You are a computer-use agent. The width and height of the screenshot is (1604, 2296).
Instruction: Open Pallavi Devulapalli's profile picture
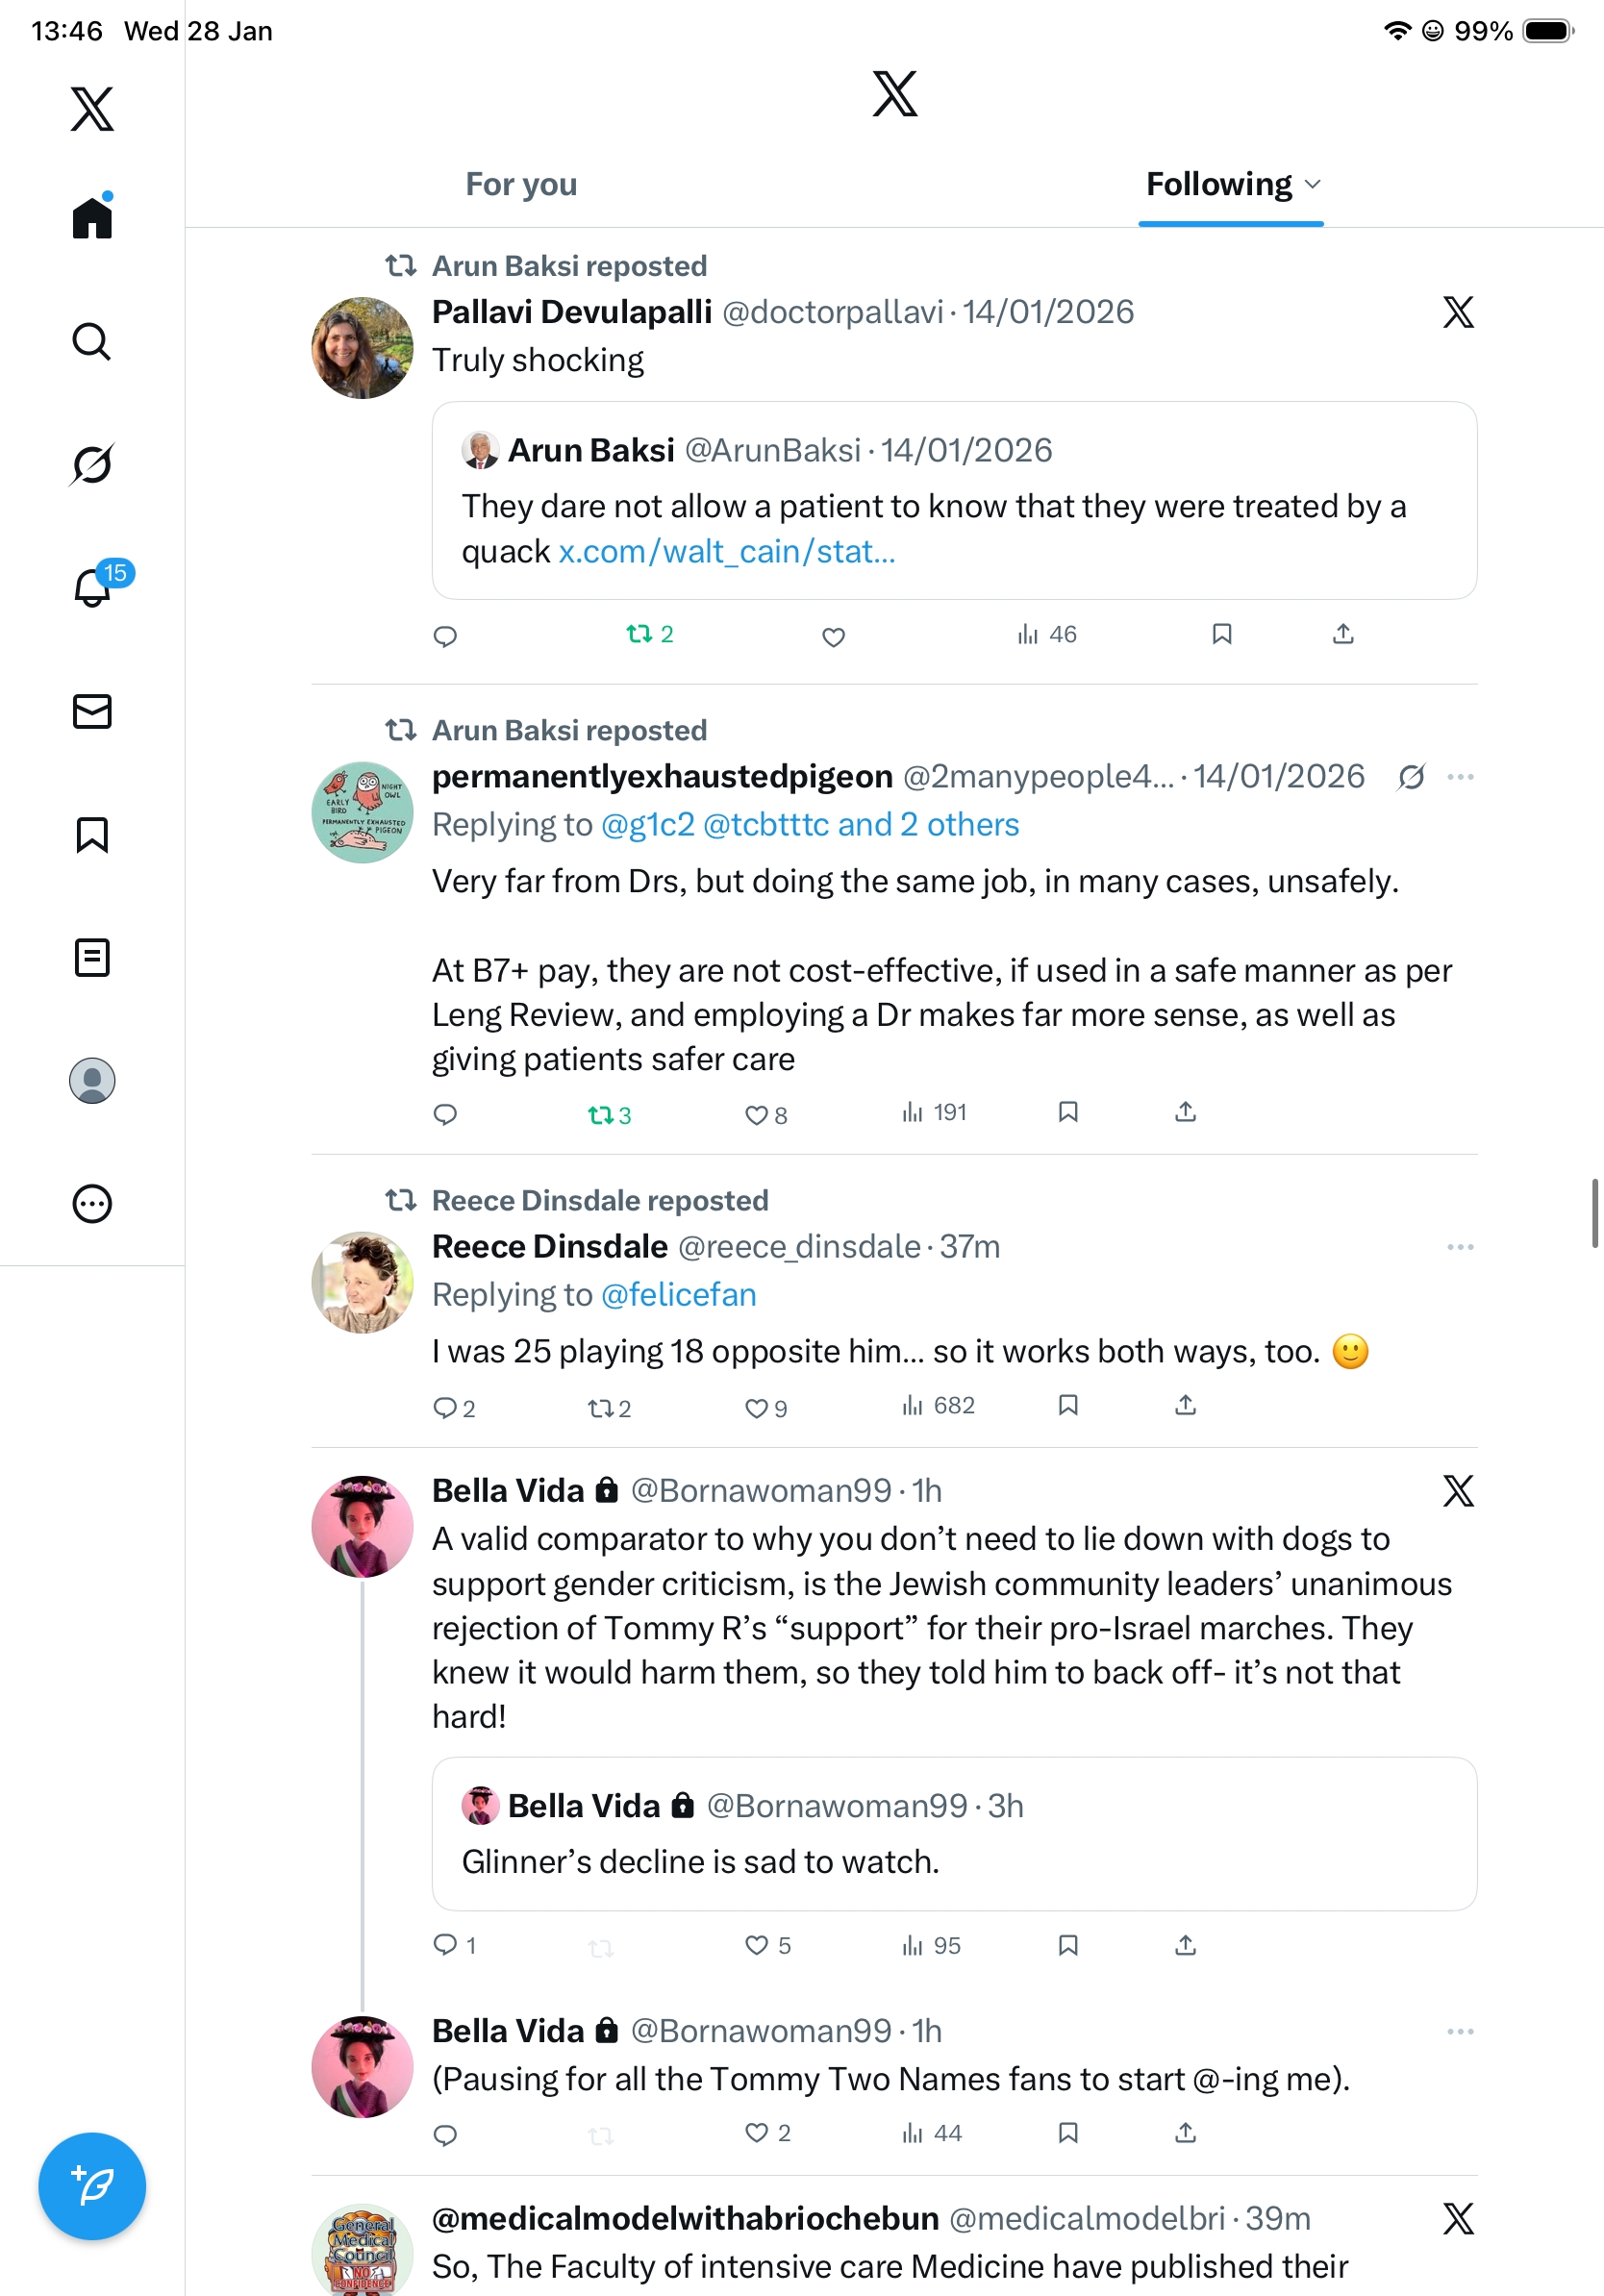click(362, 348)
